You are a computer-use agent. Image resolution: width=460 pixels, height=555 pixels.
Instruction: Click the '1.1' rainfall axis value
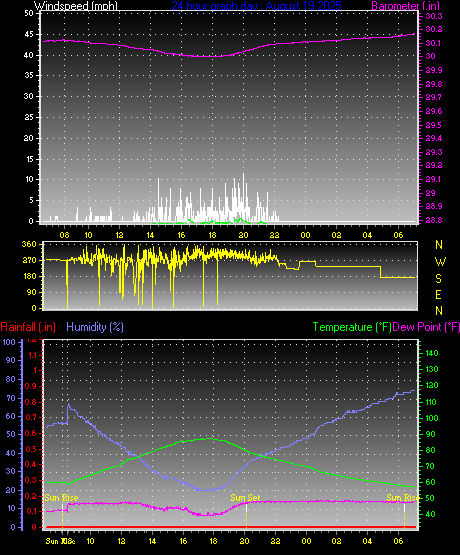[33, 355]
